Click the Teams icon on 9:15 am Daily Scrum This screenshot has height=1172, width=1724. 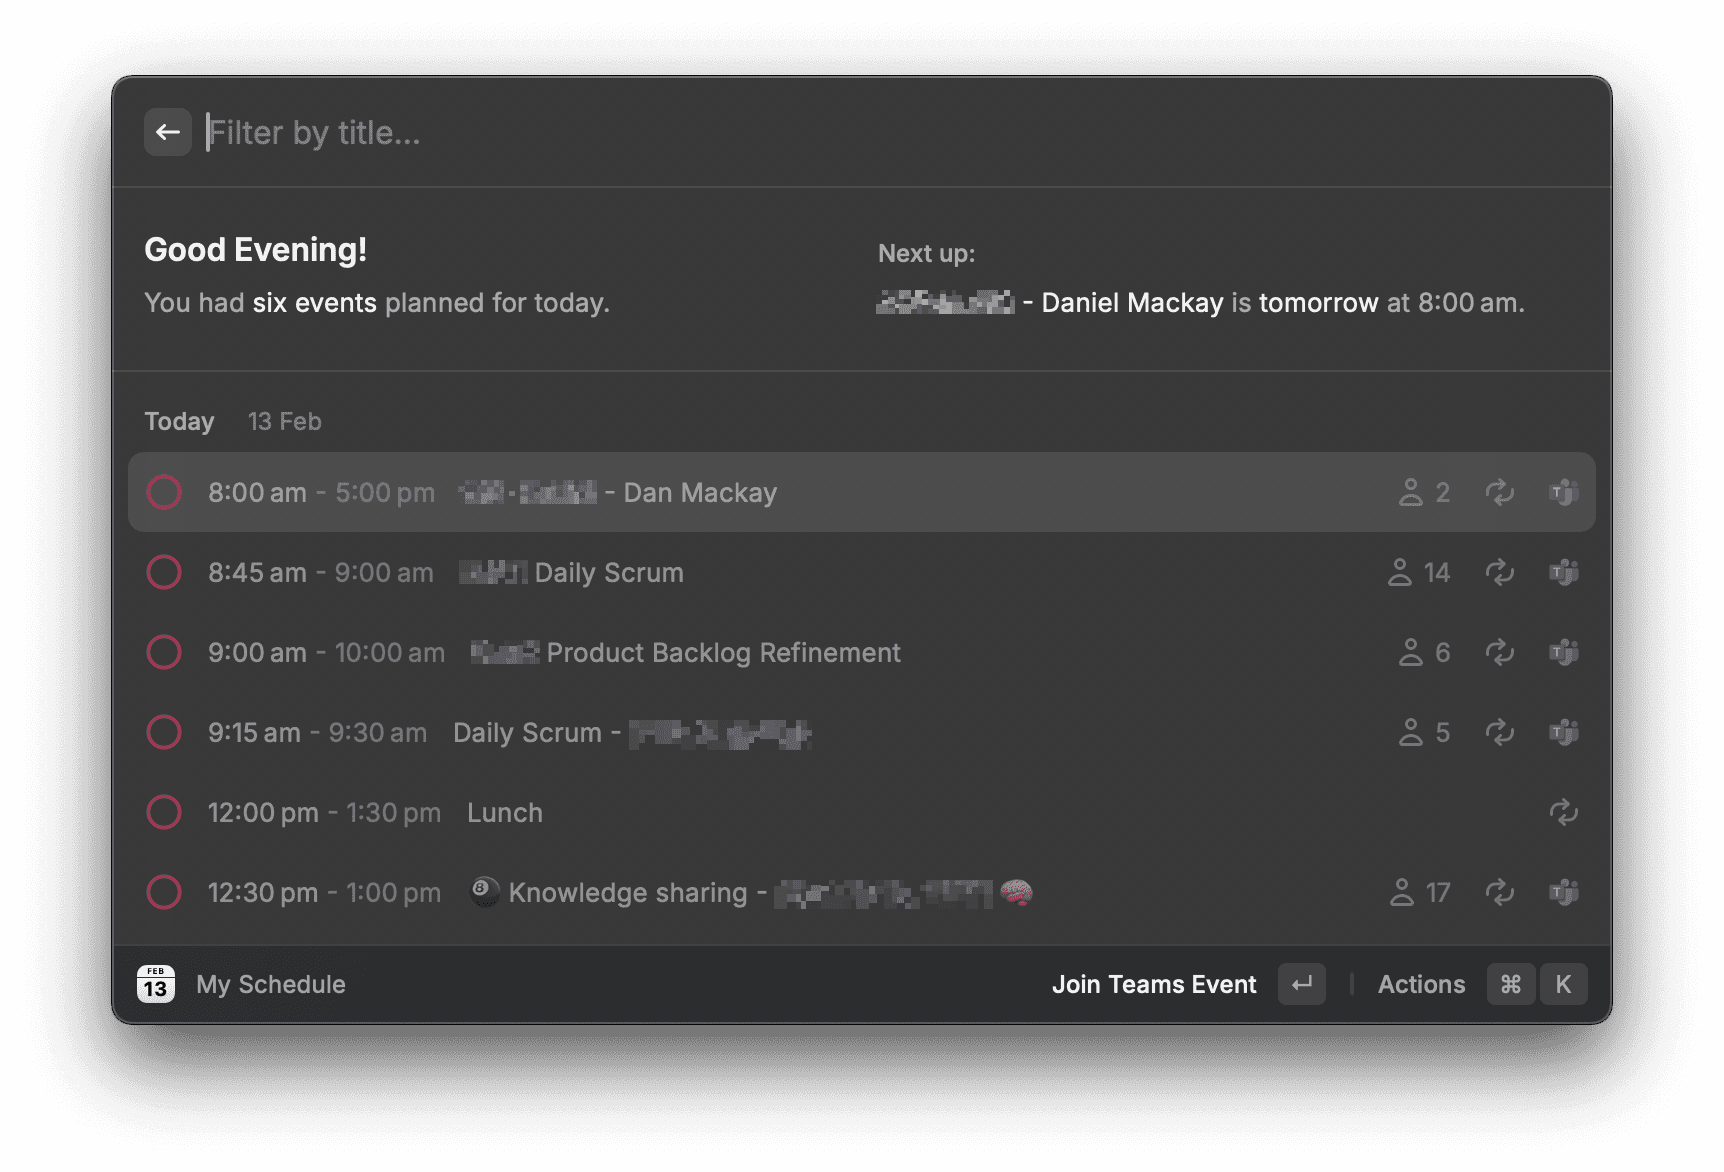tap(1564, 732)
